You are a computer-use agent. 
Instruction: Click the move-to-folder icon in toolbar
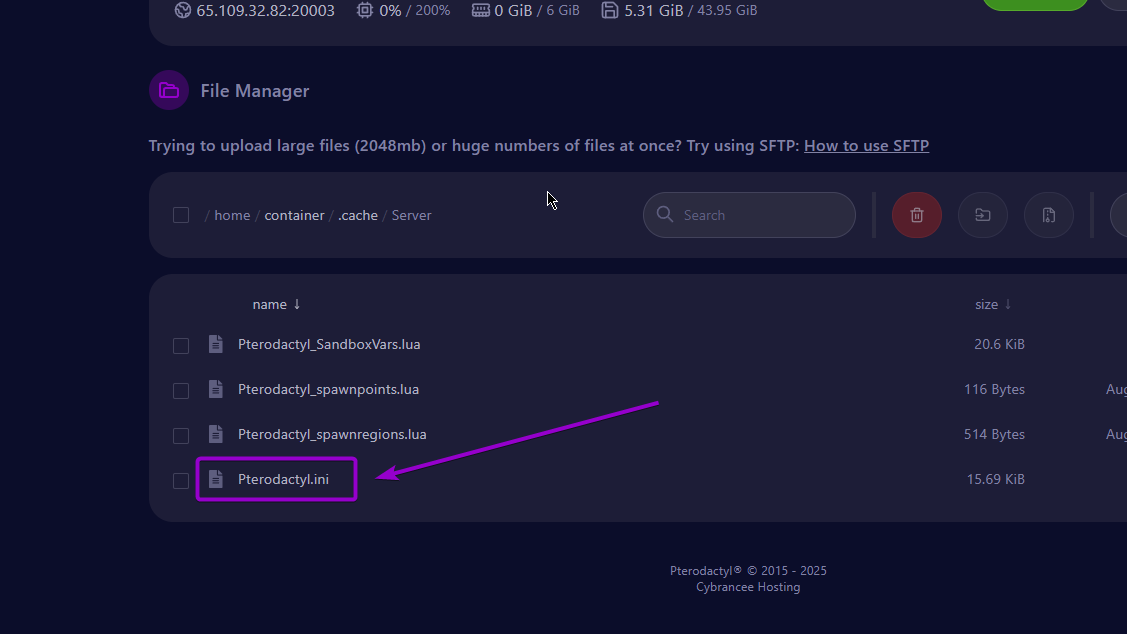[x=982, y=214]
